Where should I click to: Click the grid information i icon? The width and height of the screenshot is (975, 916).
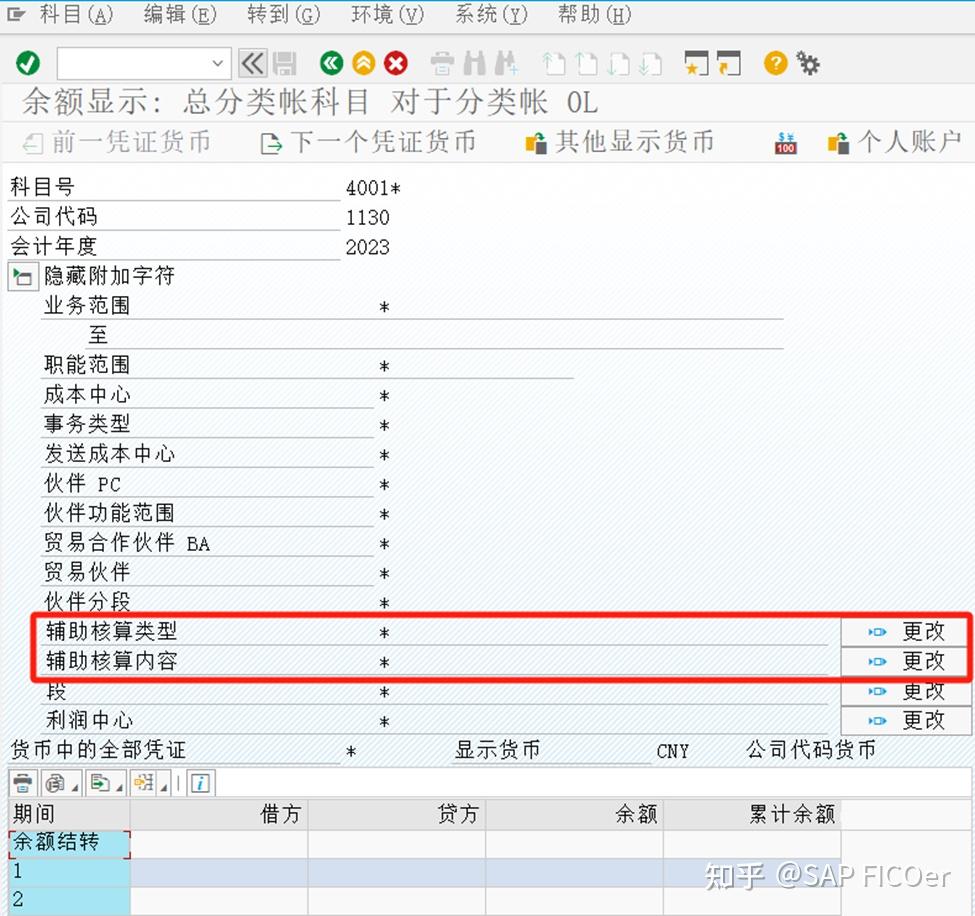(201, 783)
